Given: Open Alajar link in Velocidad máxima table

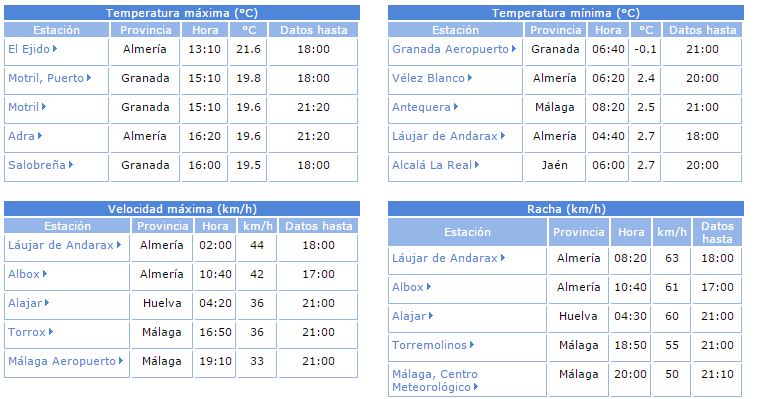Looking at the screenshot, I should coord(25,303).
